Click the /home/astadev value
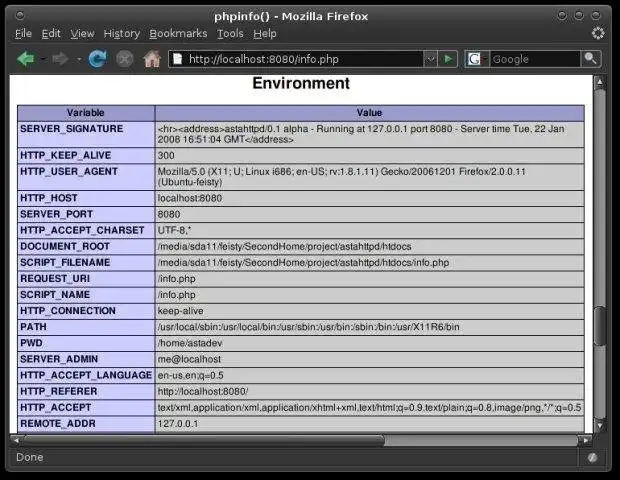Screen dimensions: 620x480 click(190, 343)
